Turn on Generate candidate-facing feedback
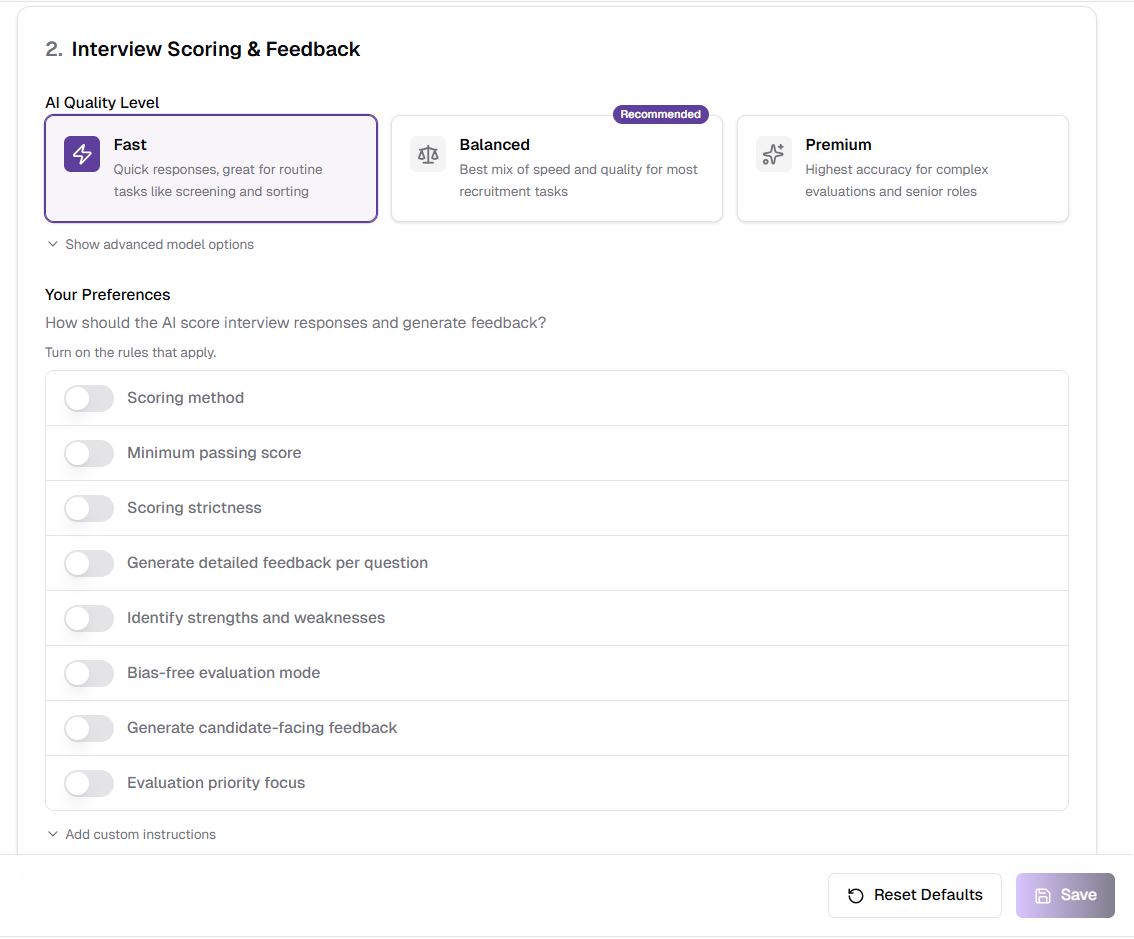 click(x=90, y=729)
